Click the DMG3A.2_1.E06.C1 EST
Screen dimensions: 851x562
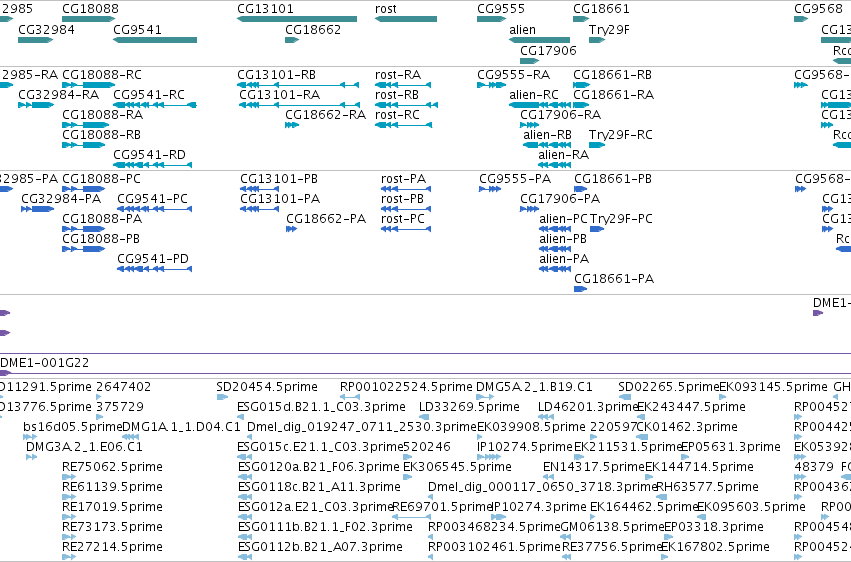tap(31, 457)
